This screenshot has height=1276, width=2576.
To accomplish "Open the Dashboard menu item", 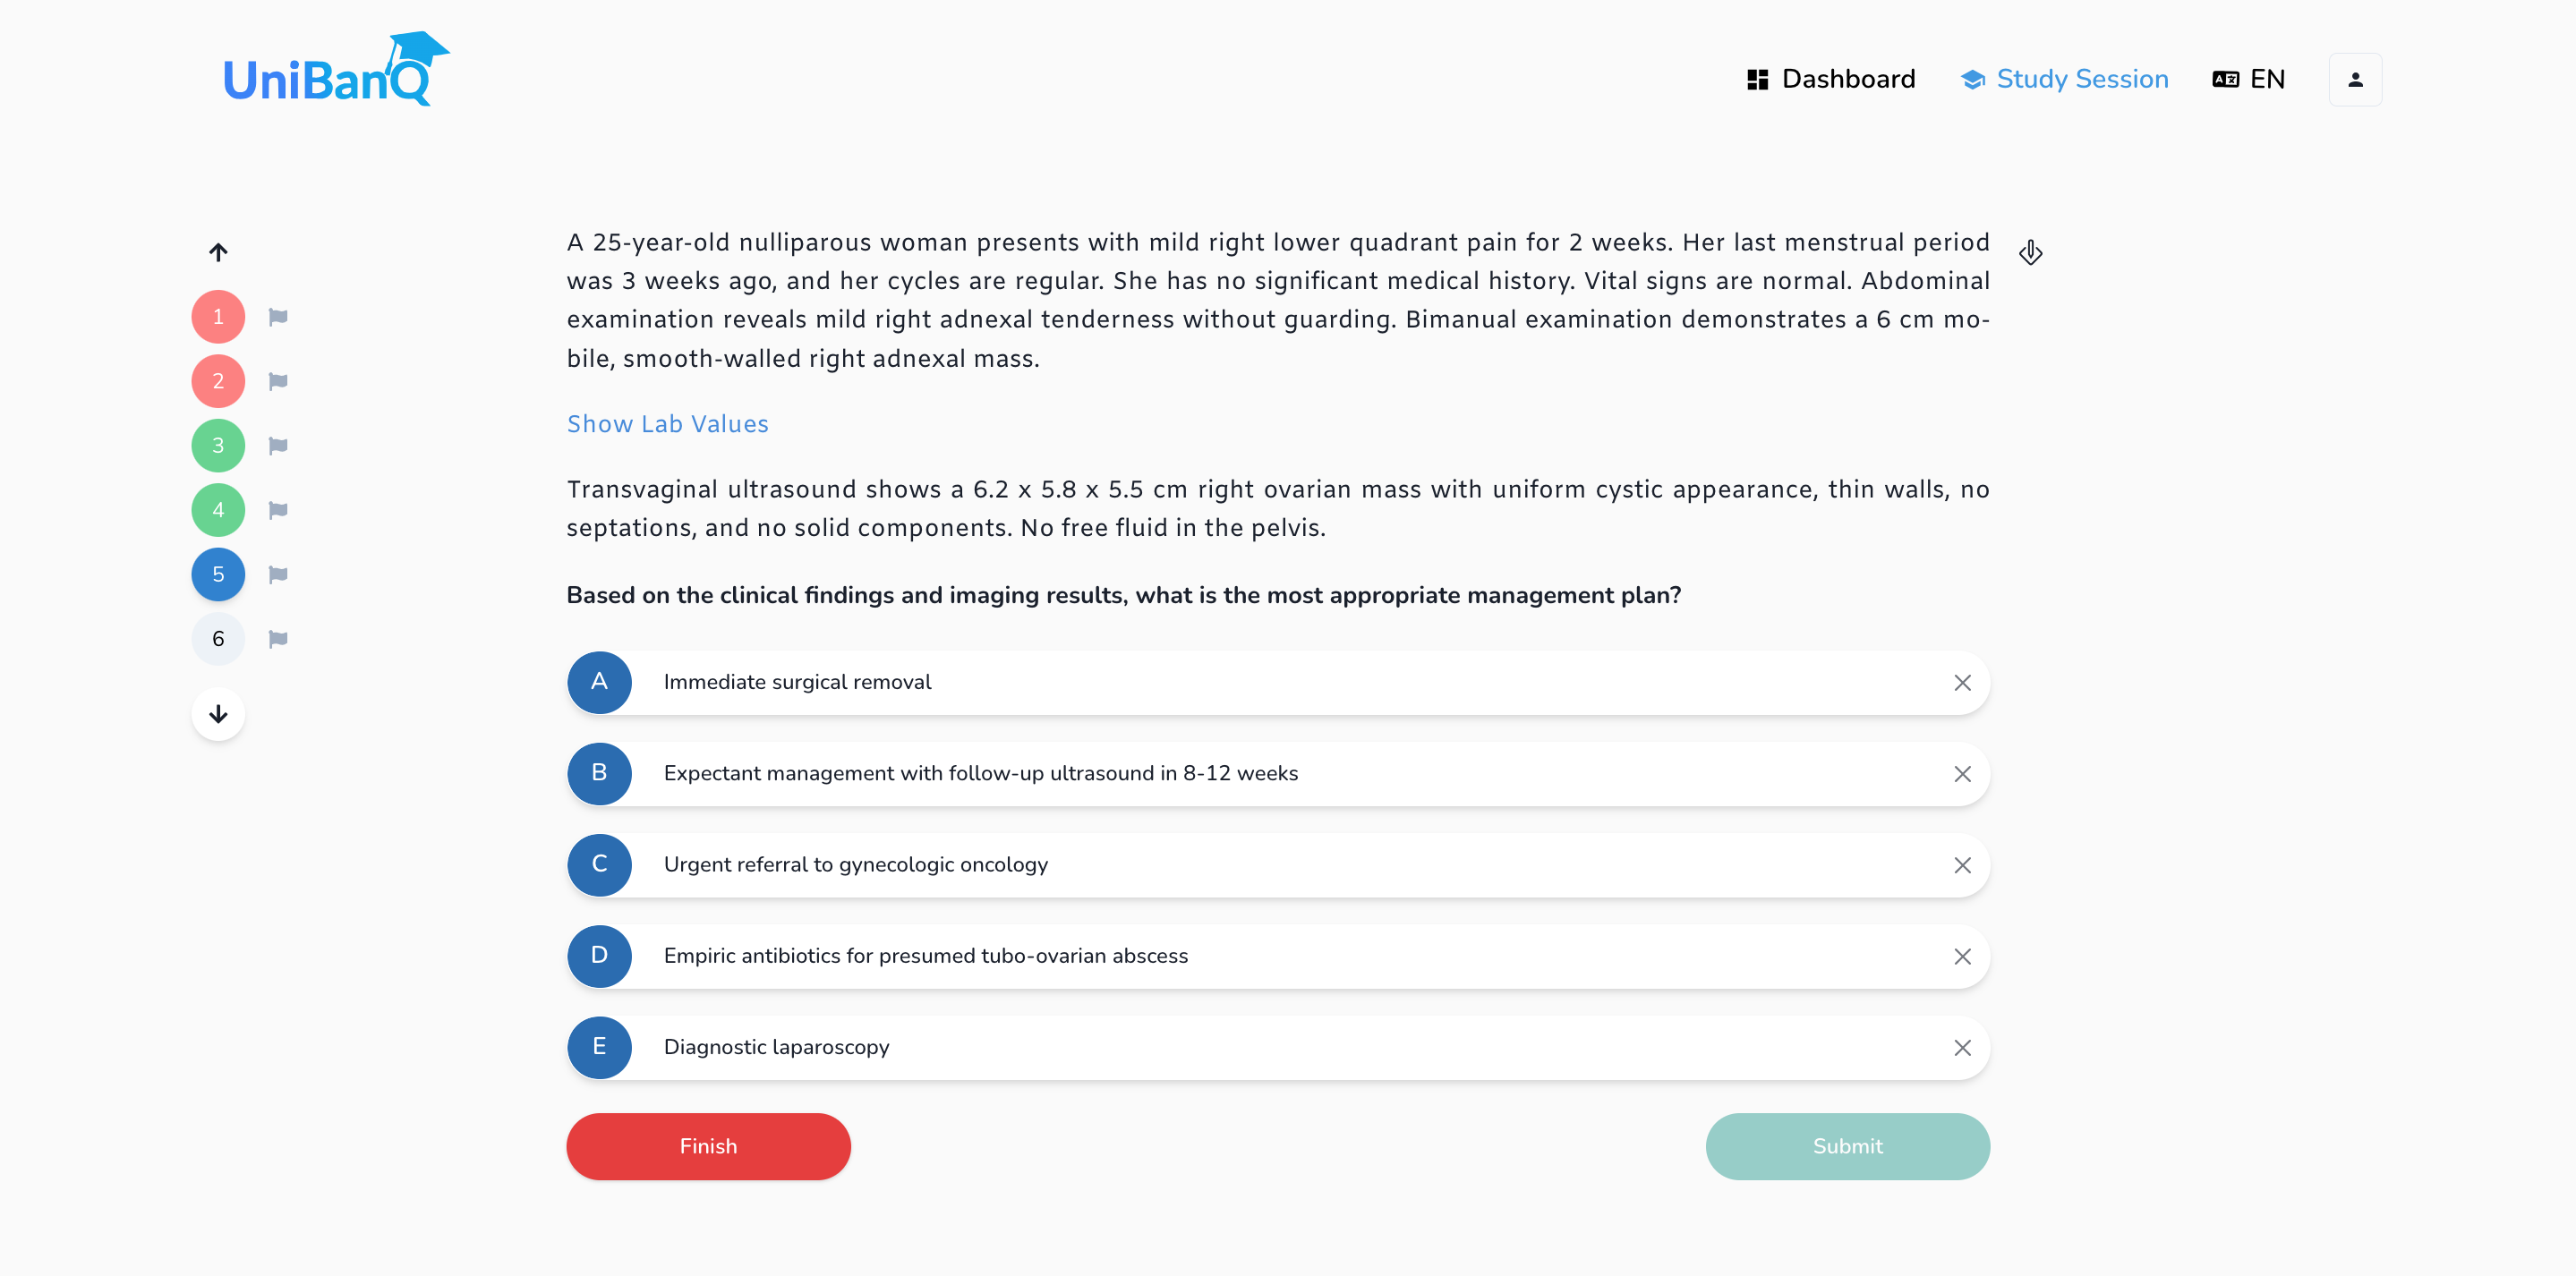I will tap(1831, 79).
